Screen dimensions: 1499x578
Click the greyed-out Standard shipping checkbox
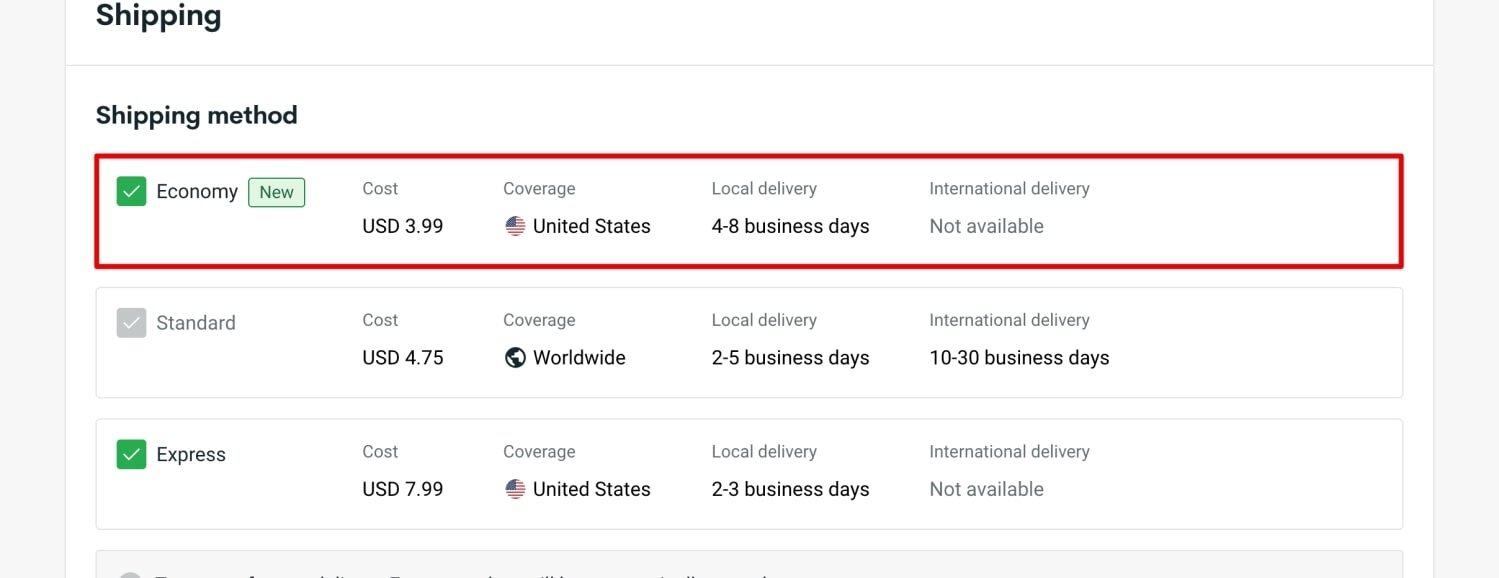click(x=131, y=323)
